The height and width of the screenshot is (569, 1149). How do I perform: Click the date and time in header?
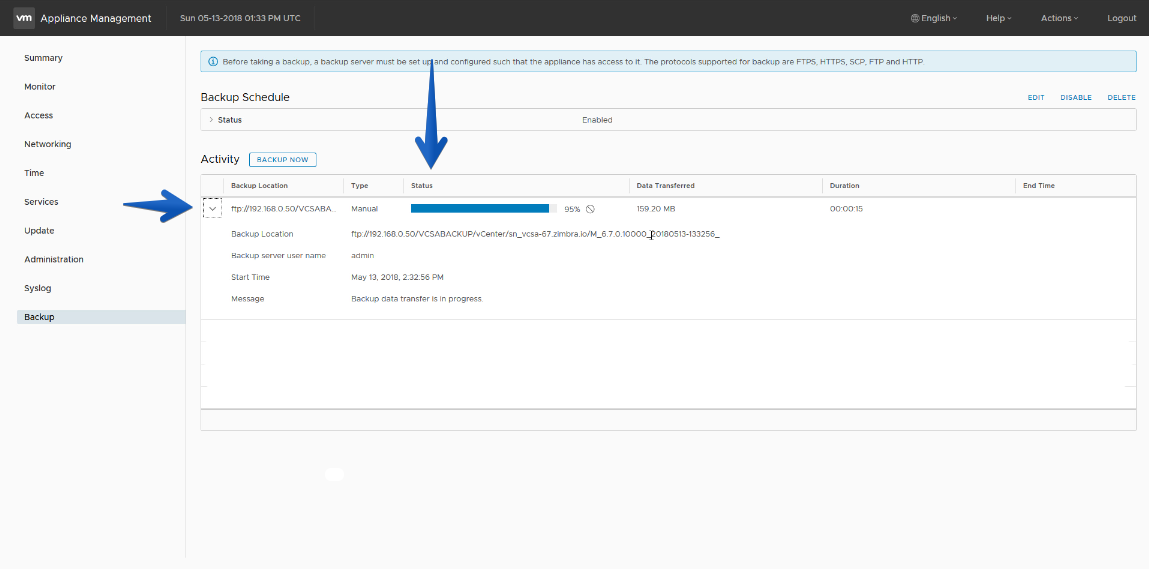tap(240, 18)
